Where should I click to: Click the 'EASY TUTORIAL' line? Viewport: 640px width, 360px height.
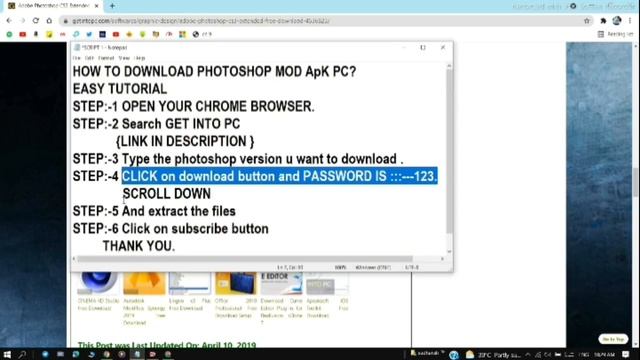click(x=120, y=89)
